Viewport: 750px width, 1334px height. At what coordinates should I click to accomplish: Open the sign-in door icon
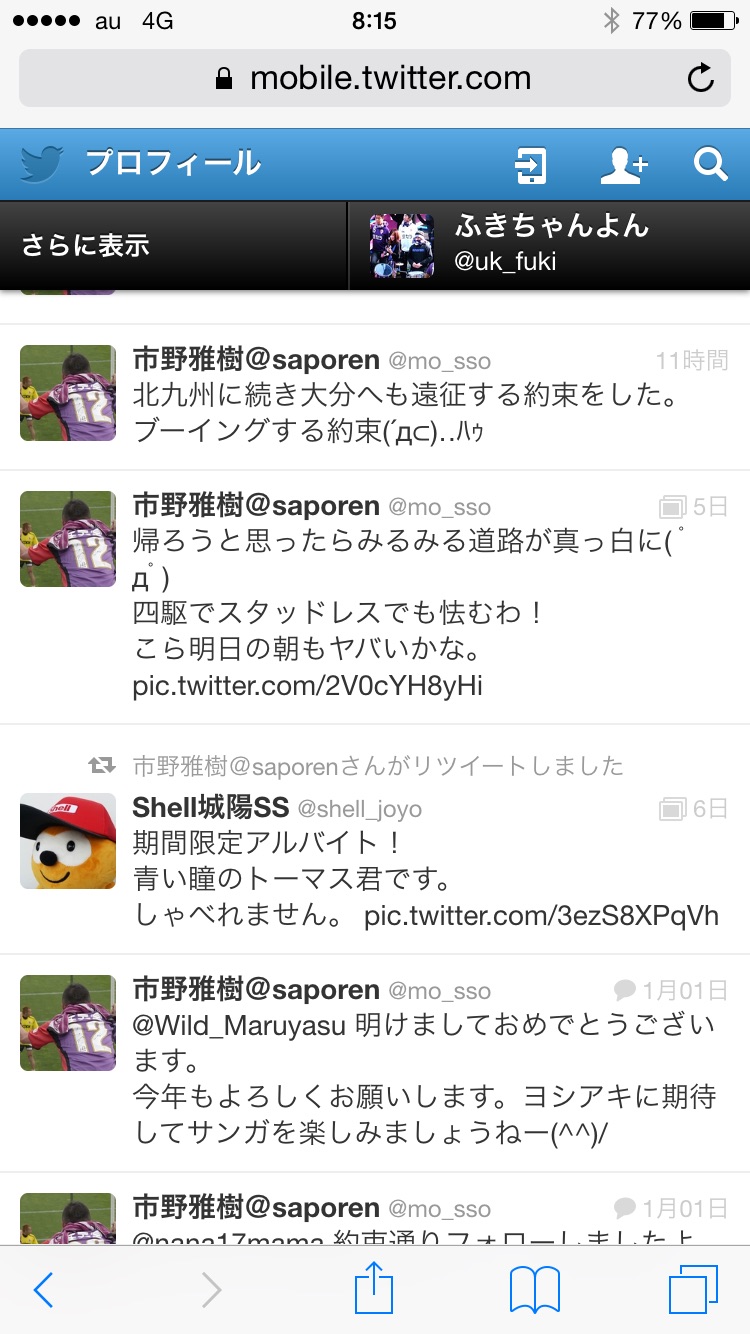pos(529,165)
